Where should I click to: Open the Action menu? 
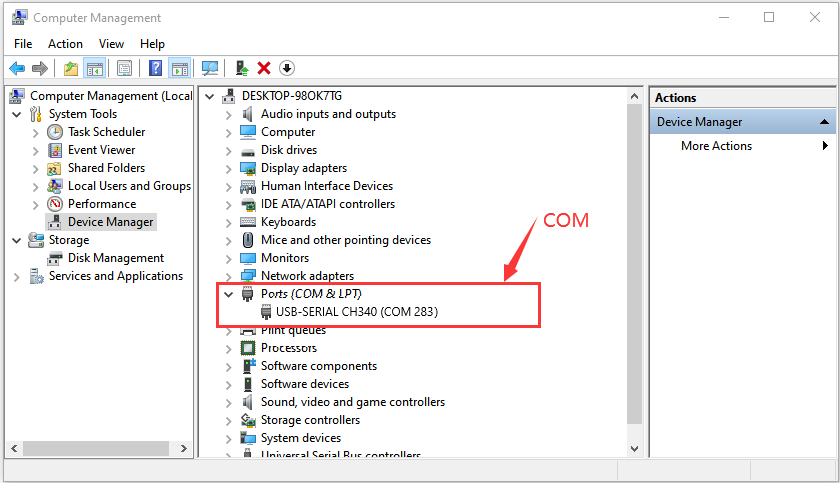(65, 44)
